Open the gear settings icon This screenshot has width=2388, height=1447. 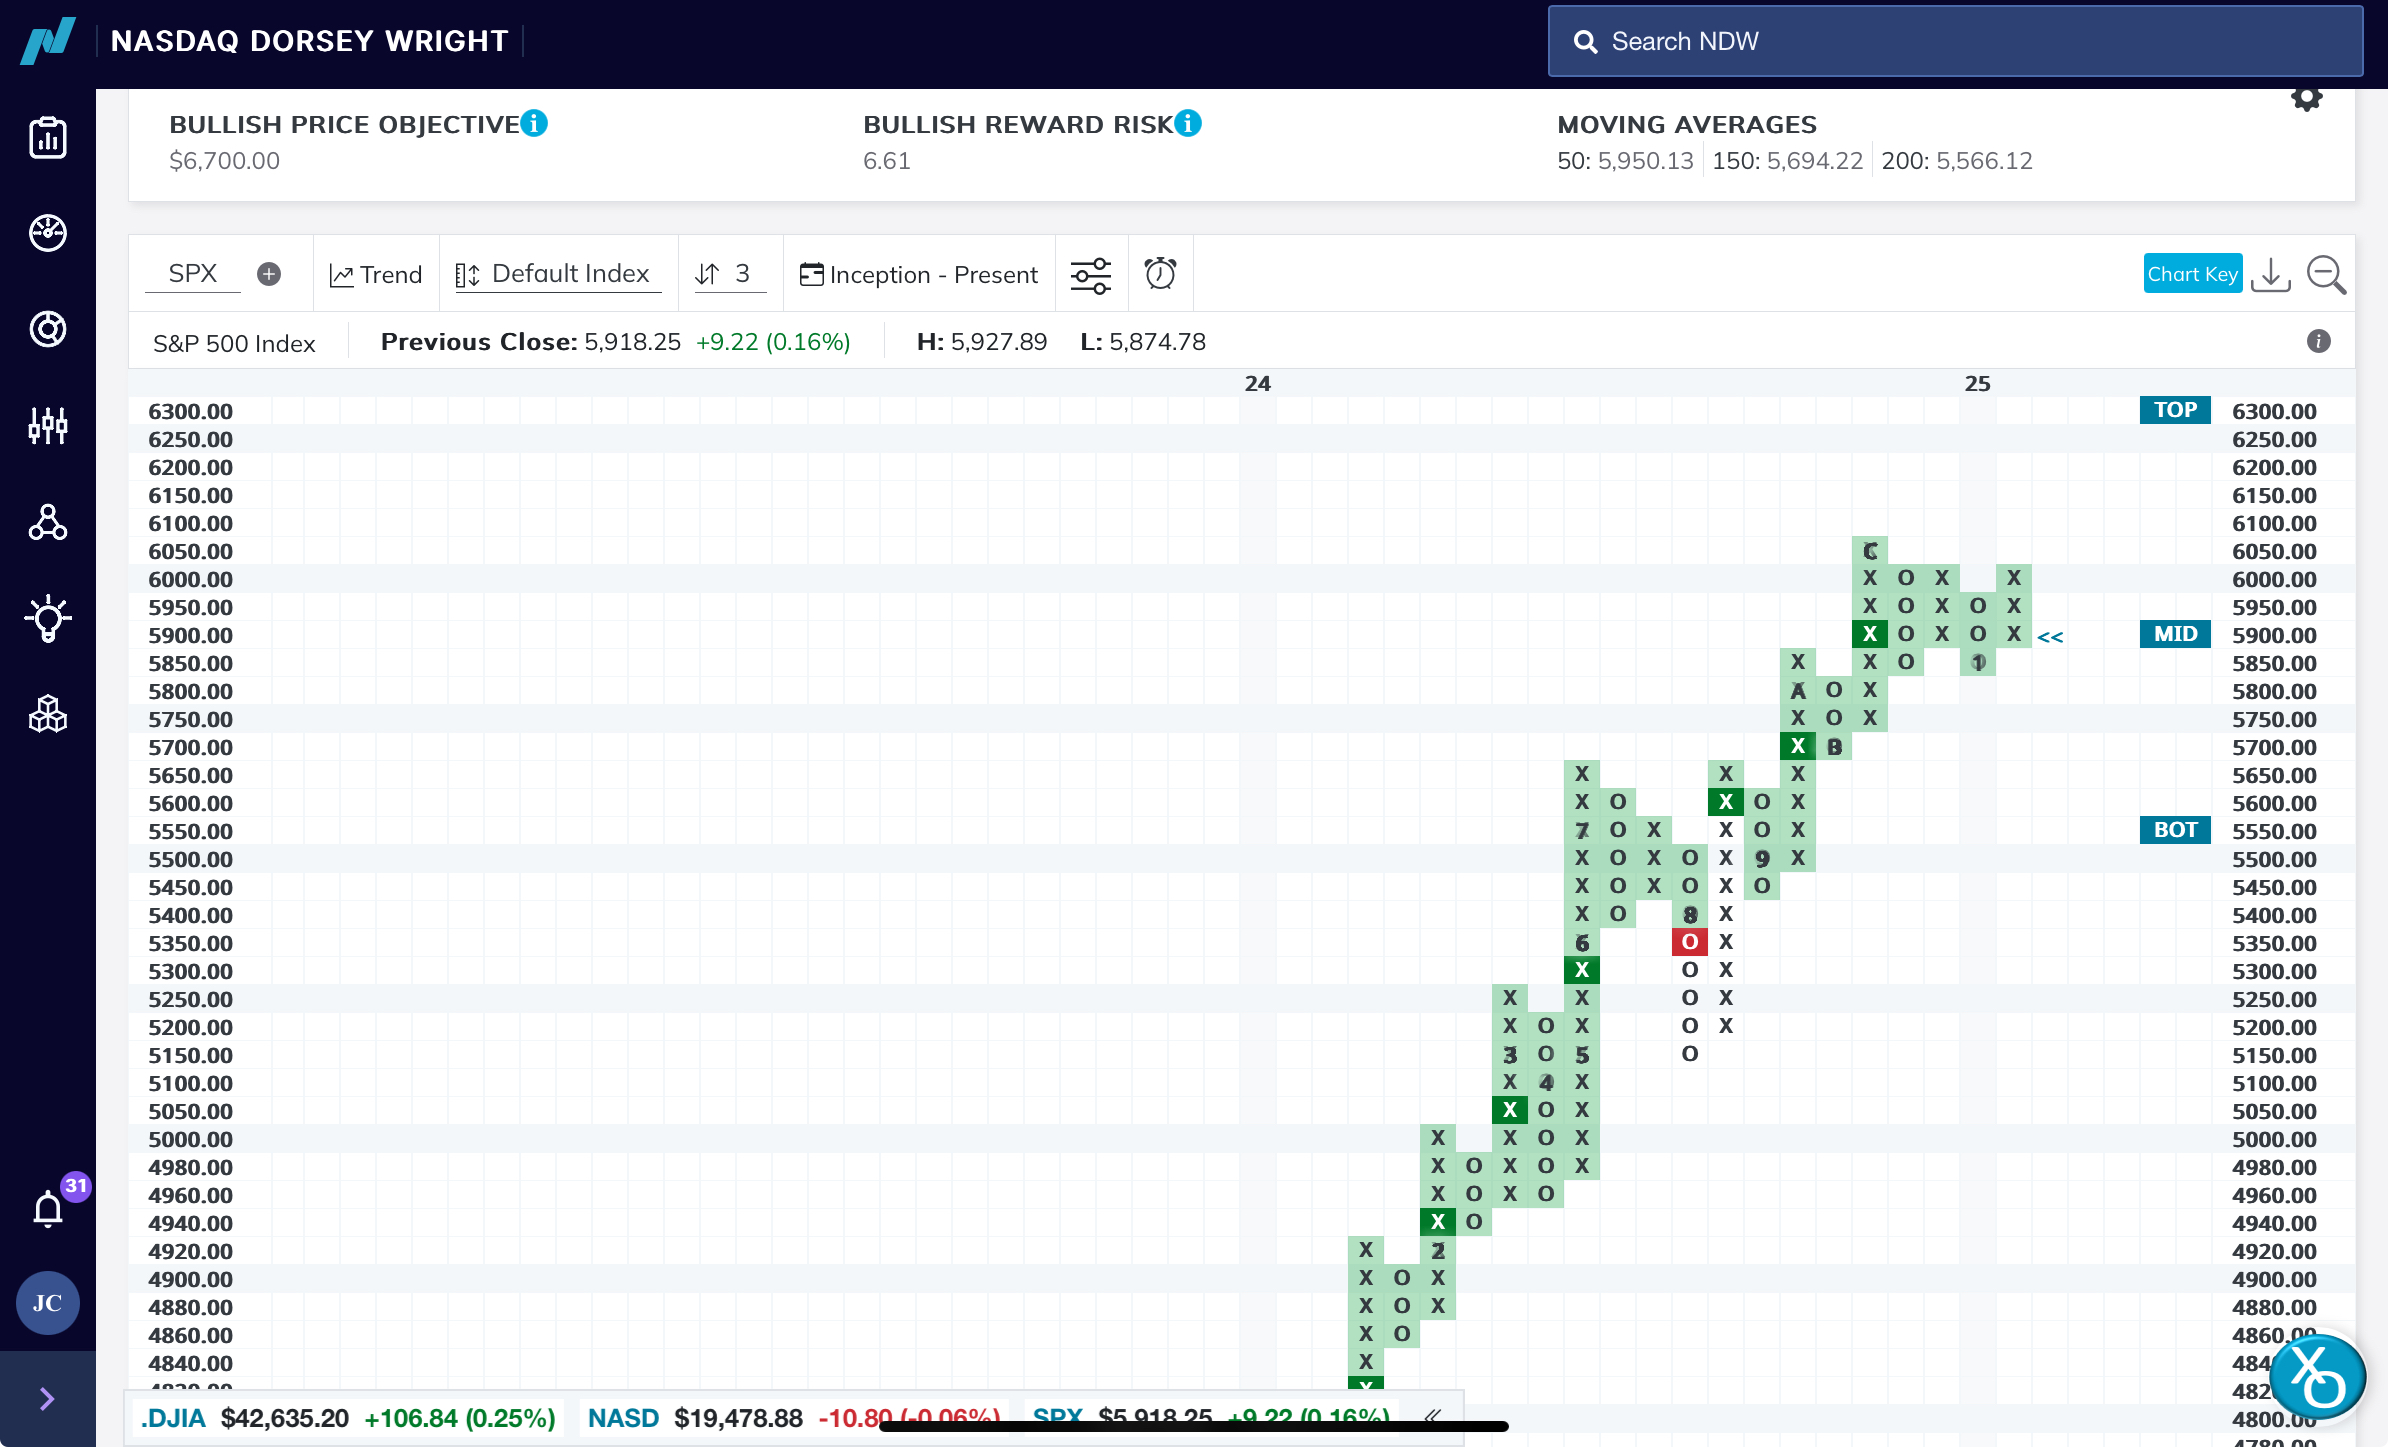point(2306,99)
